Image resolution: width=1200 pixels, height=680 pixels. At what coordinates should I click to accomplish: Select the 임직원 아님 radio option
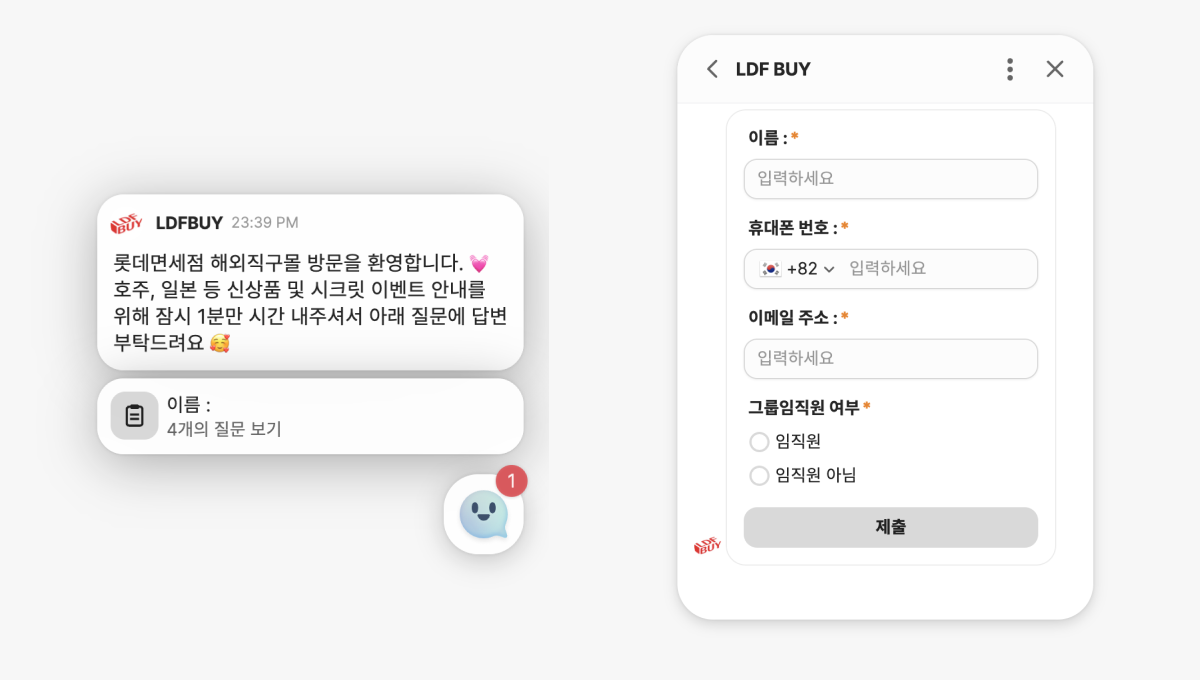[x=759, y=476]
